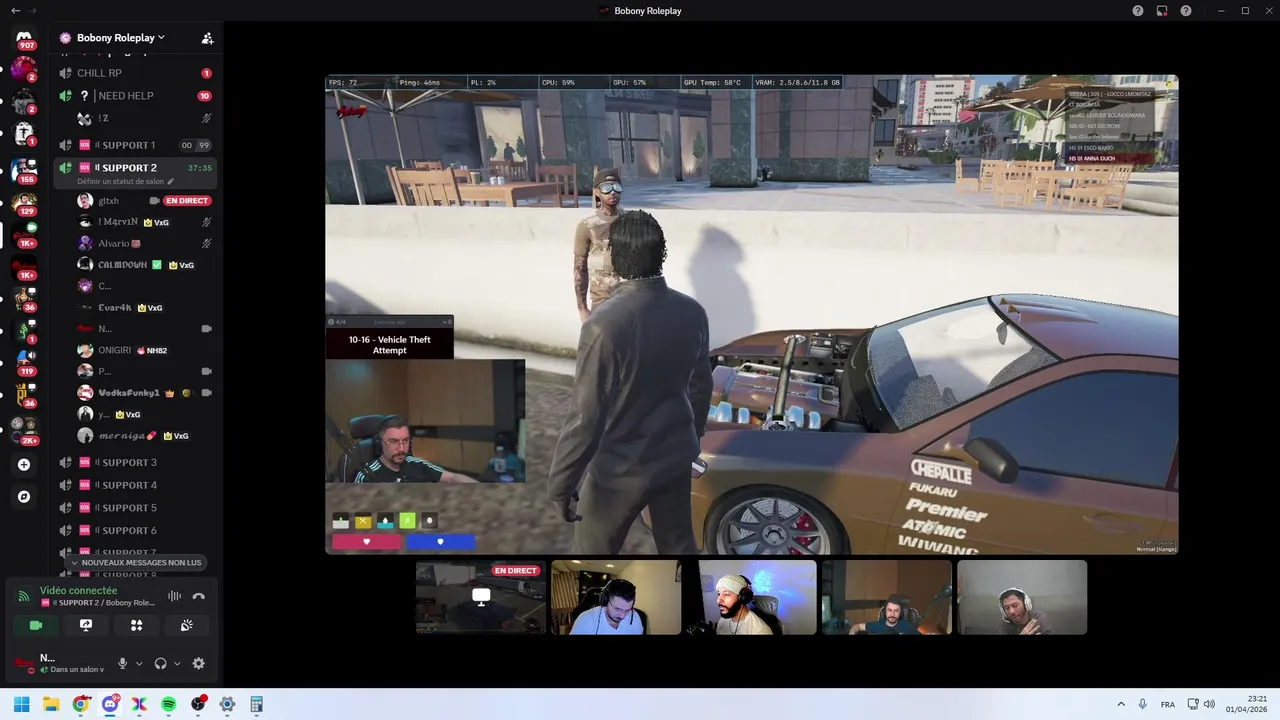Open the server with 129 badge
This screenshot has width=1280, height=720.
click(24, 203)
